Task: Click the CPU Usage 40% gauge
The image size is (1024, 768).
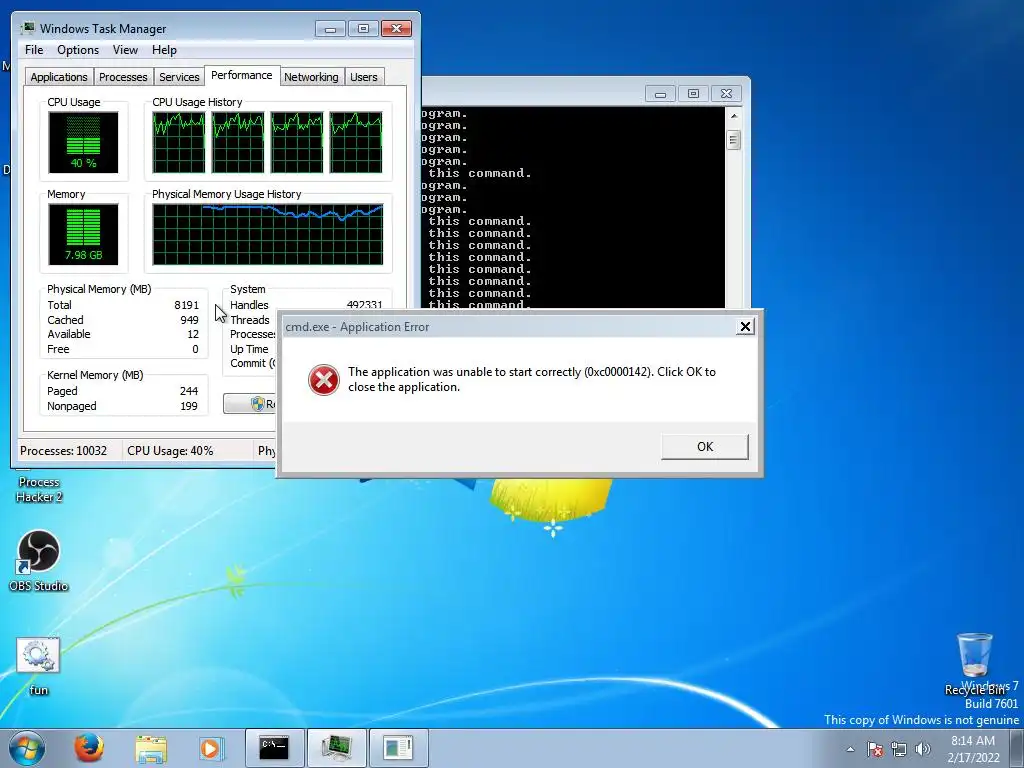Action: 83,142
